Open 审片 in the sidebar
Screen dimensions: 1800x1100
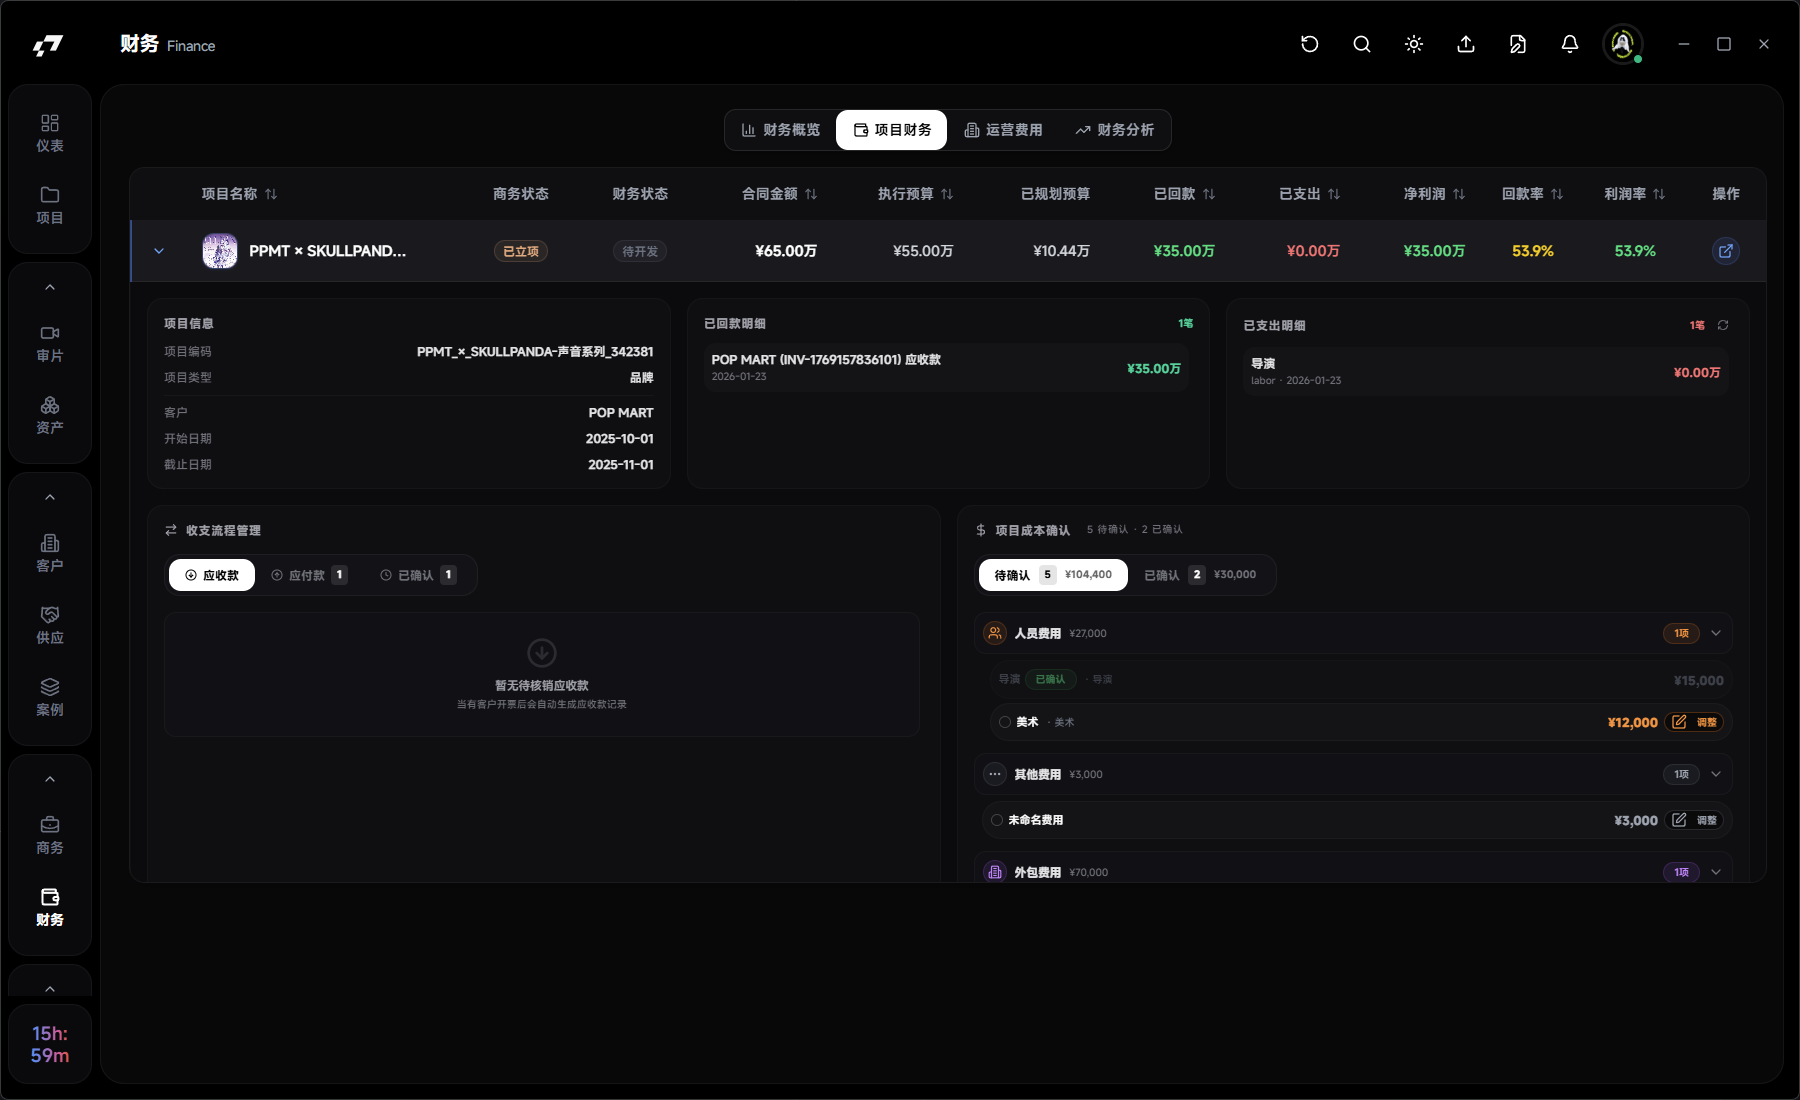pos(50,343)
